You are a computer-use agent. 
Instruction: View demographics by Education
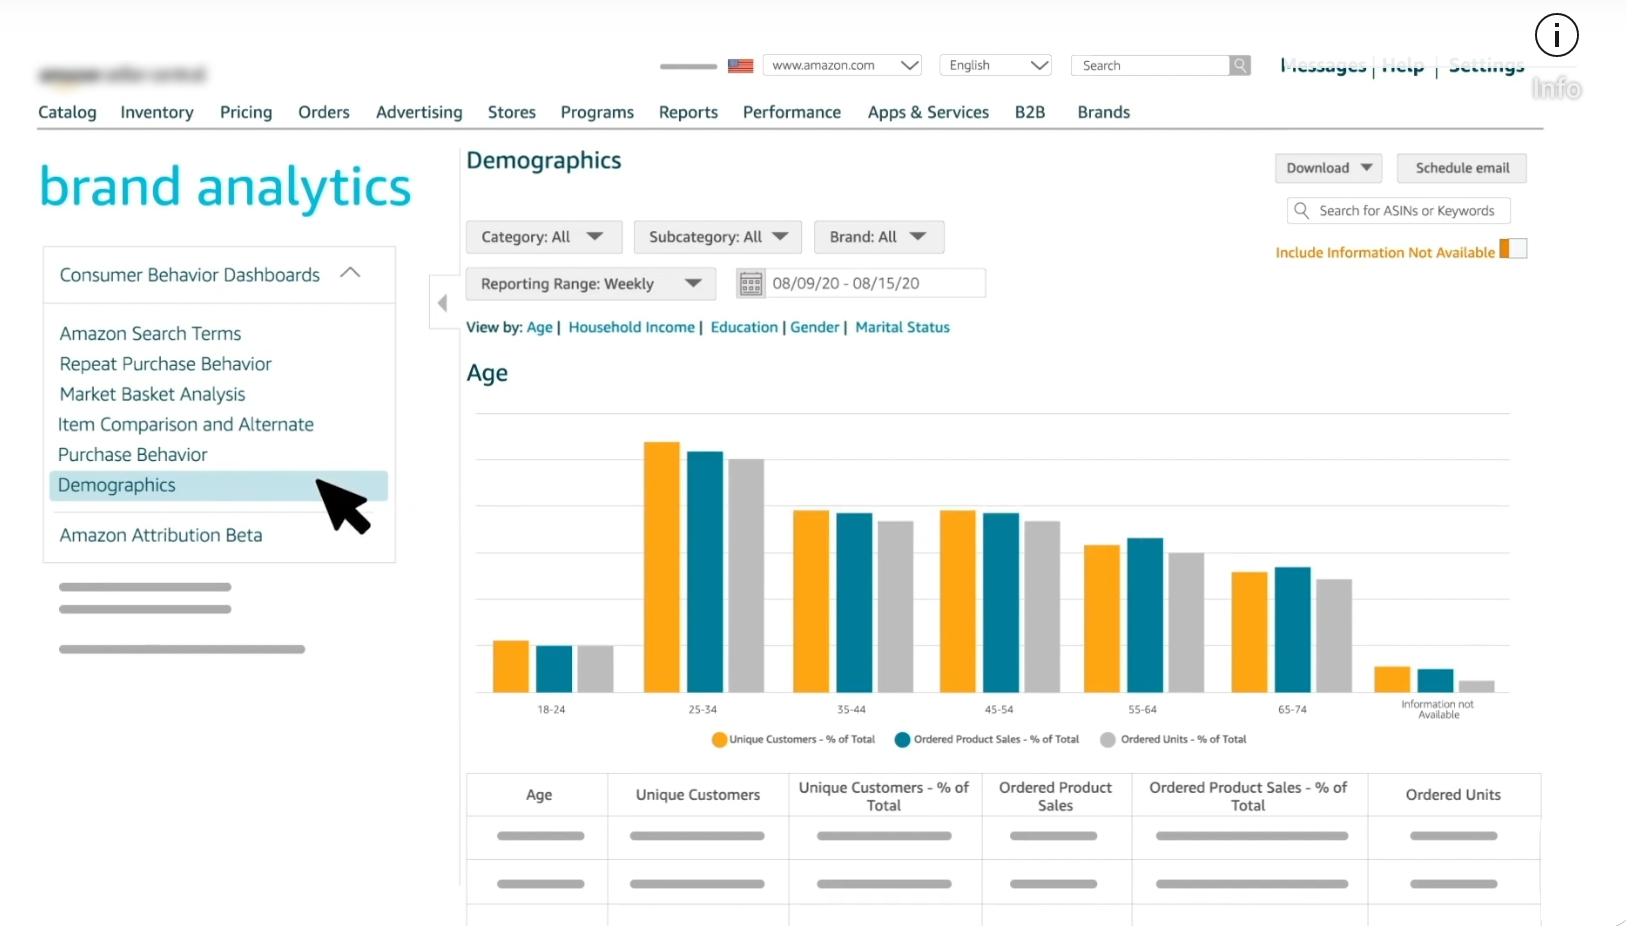[x=744, y=327]
